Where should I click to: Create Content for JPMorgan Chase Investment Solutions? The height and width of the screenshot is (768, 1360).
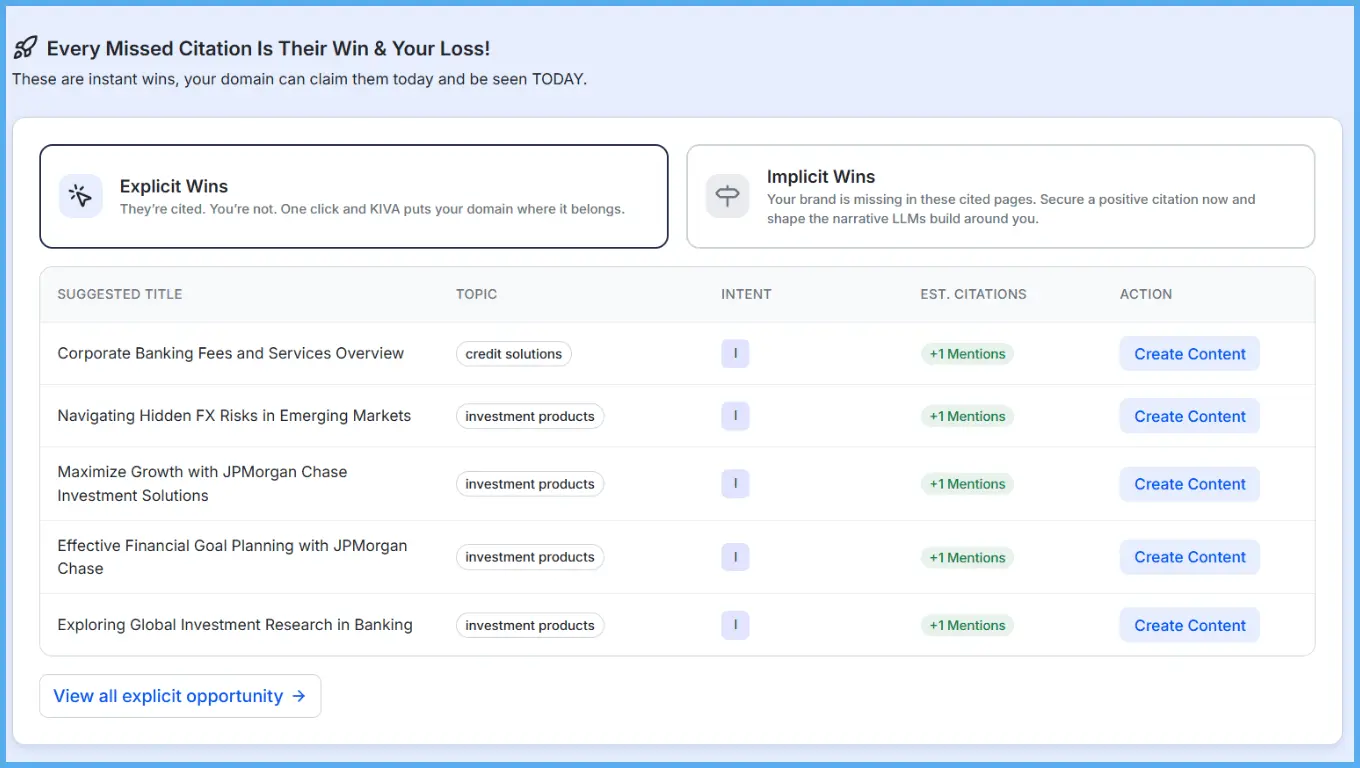tap(1189, 483)
